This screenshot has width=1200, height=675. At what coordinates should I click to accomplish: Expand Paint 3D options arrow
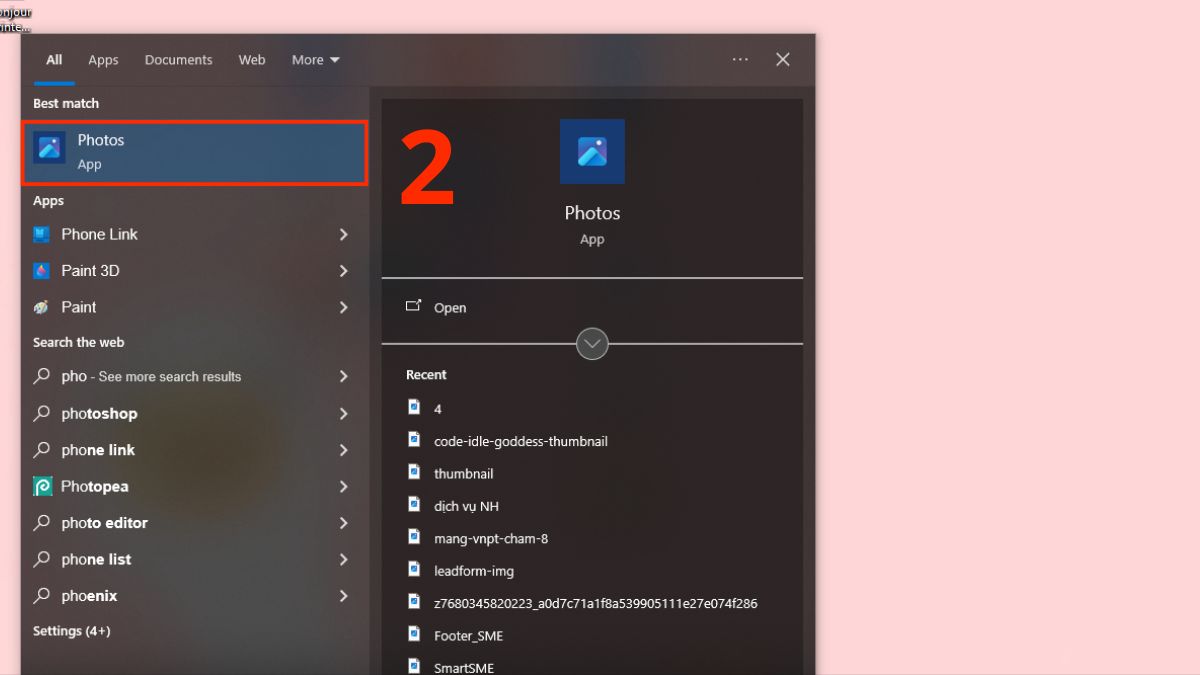click(x=343, y=271)
